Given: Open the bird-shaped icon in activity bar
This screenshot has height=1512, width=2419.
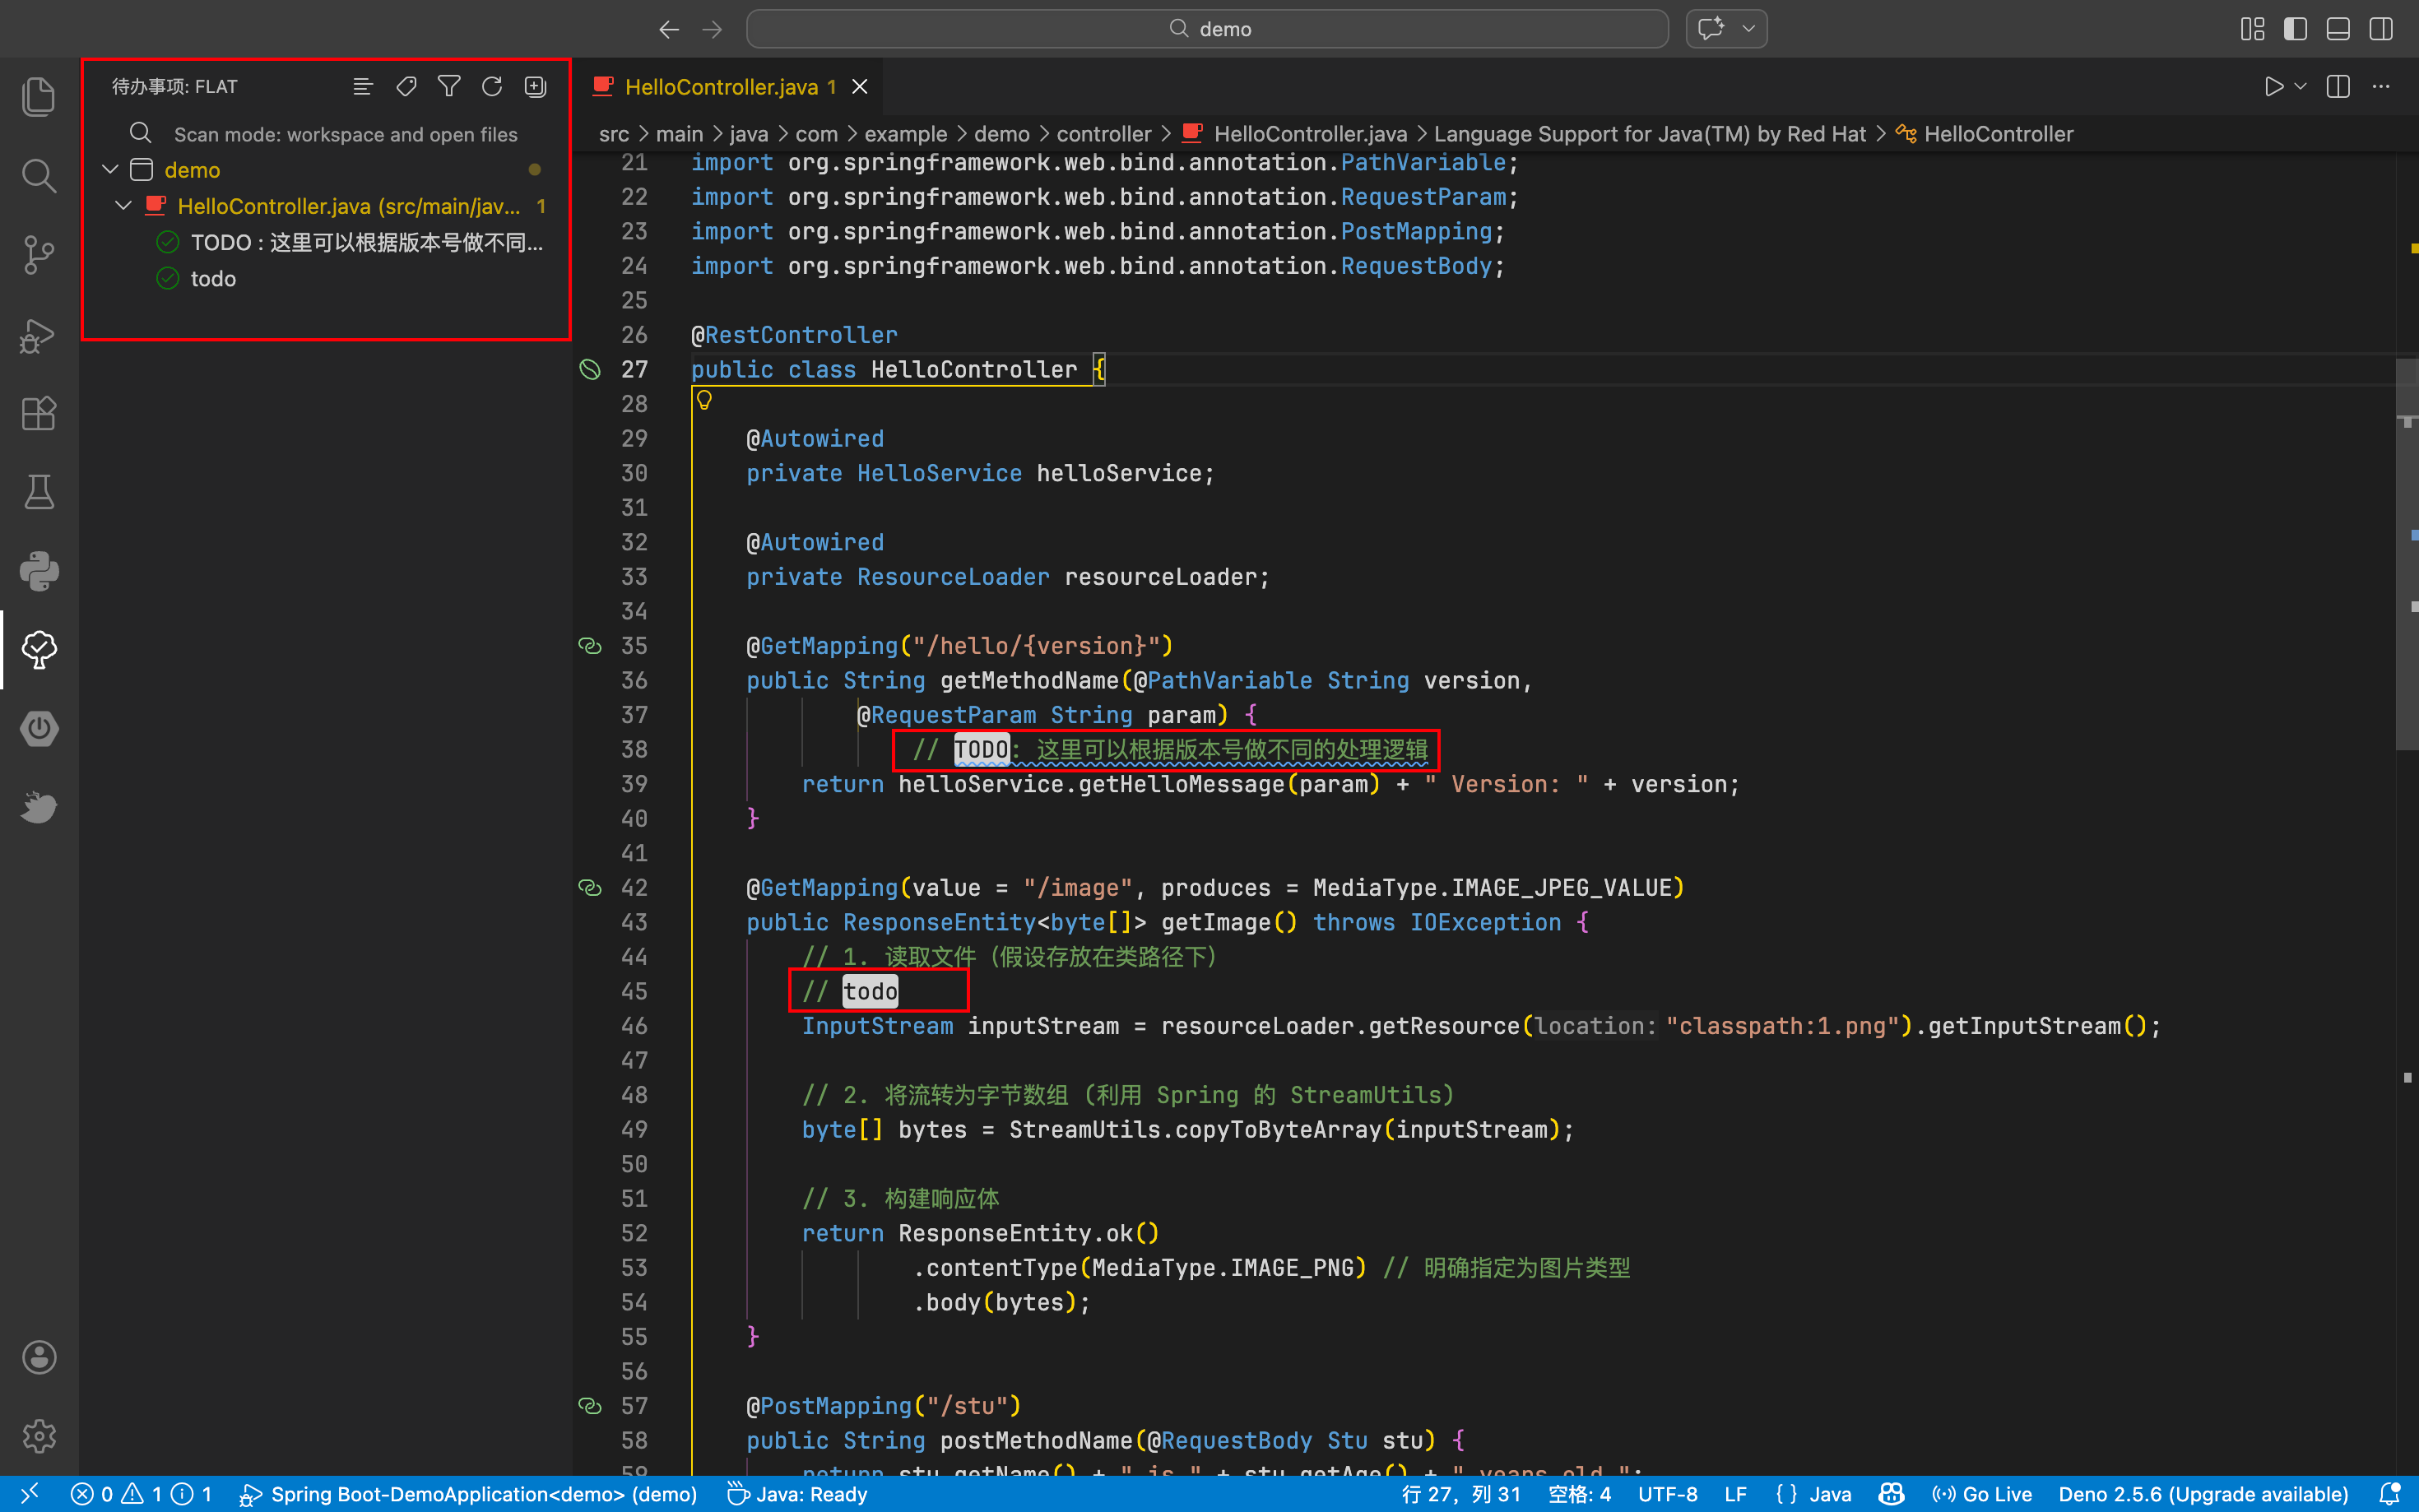Looking at the screenshot, I should point(39,807).
